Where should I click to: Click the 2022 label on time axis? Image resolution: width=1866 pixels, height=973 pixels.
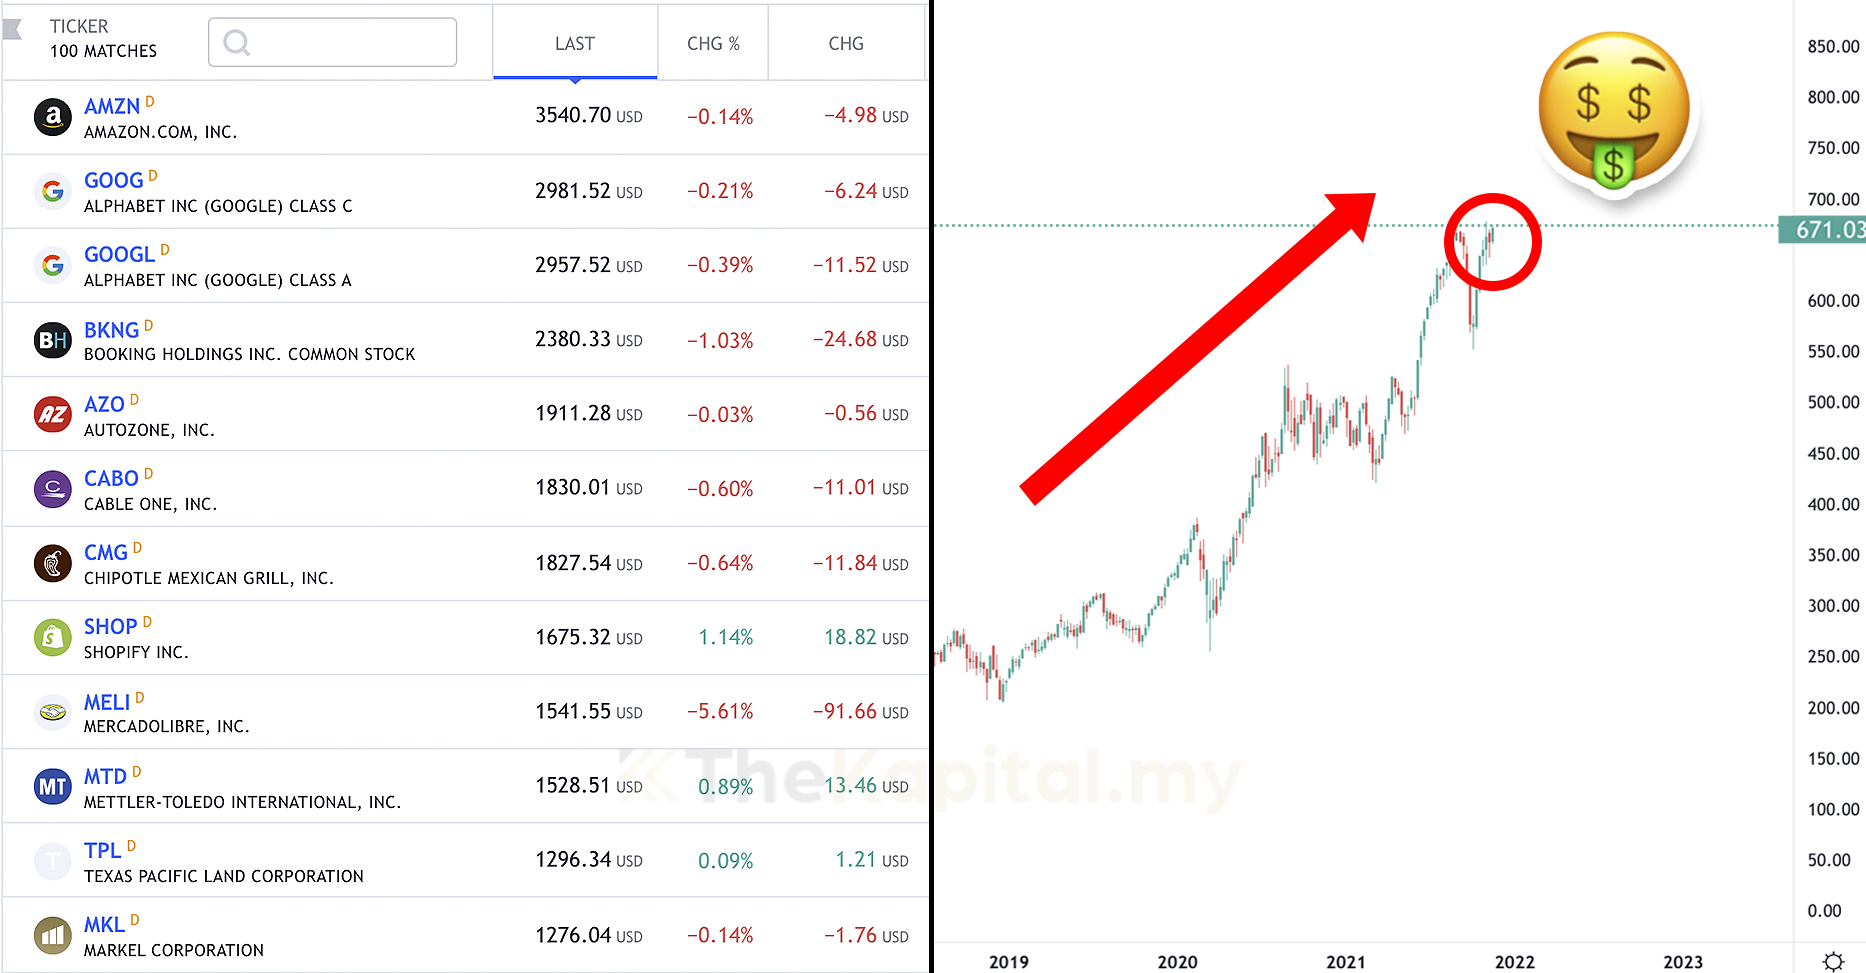[x=1514, y=962]
